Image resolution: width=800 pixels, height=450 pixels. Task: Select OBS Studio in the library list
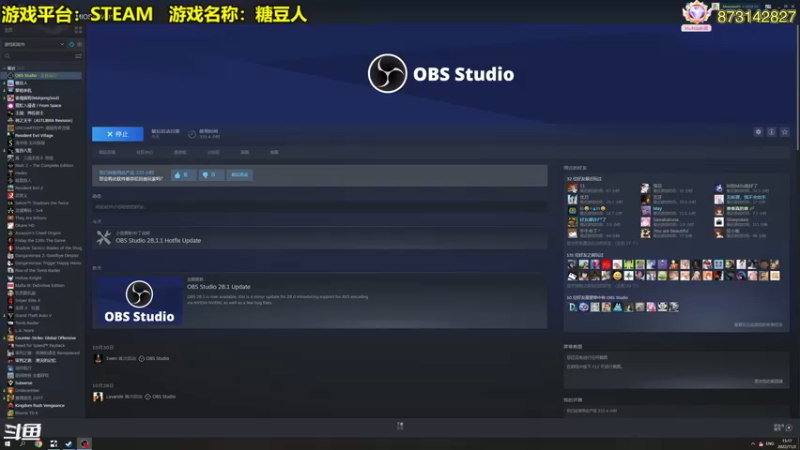point(41,76)
